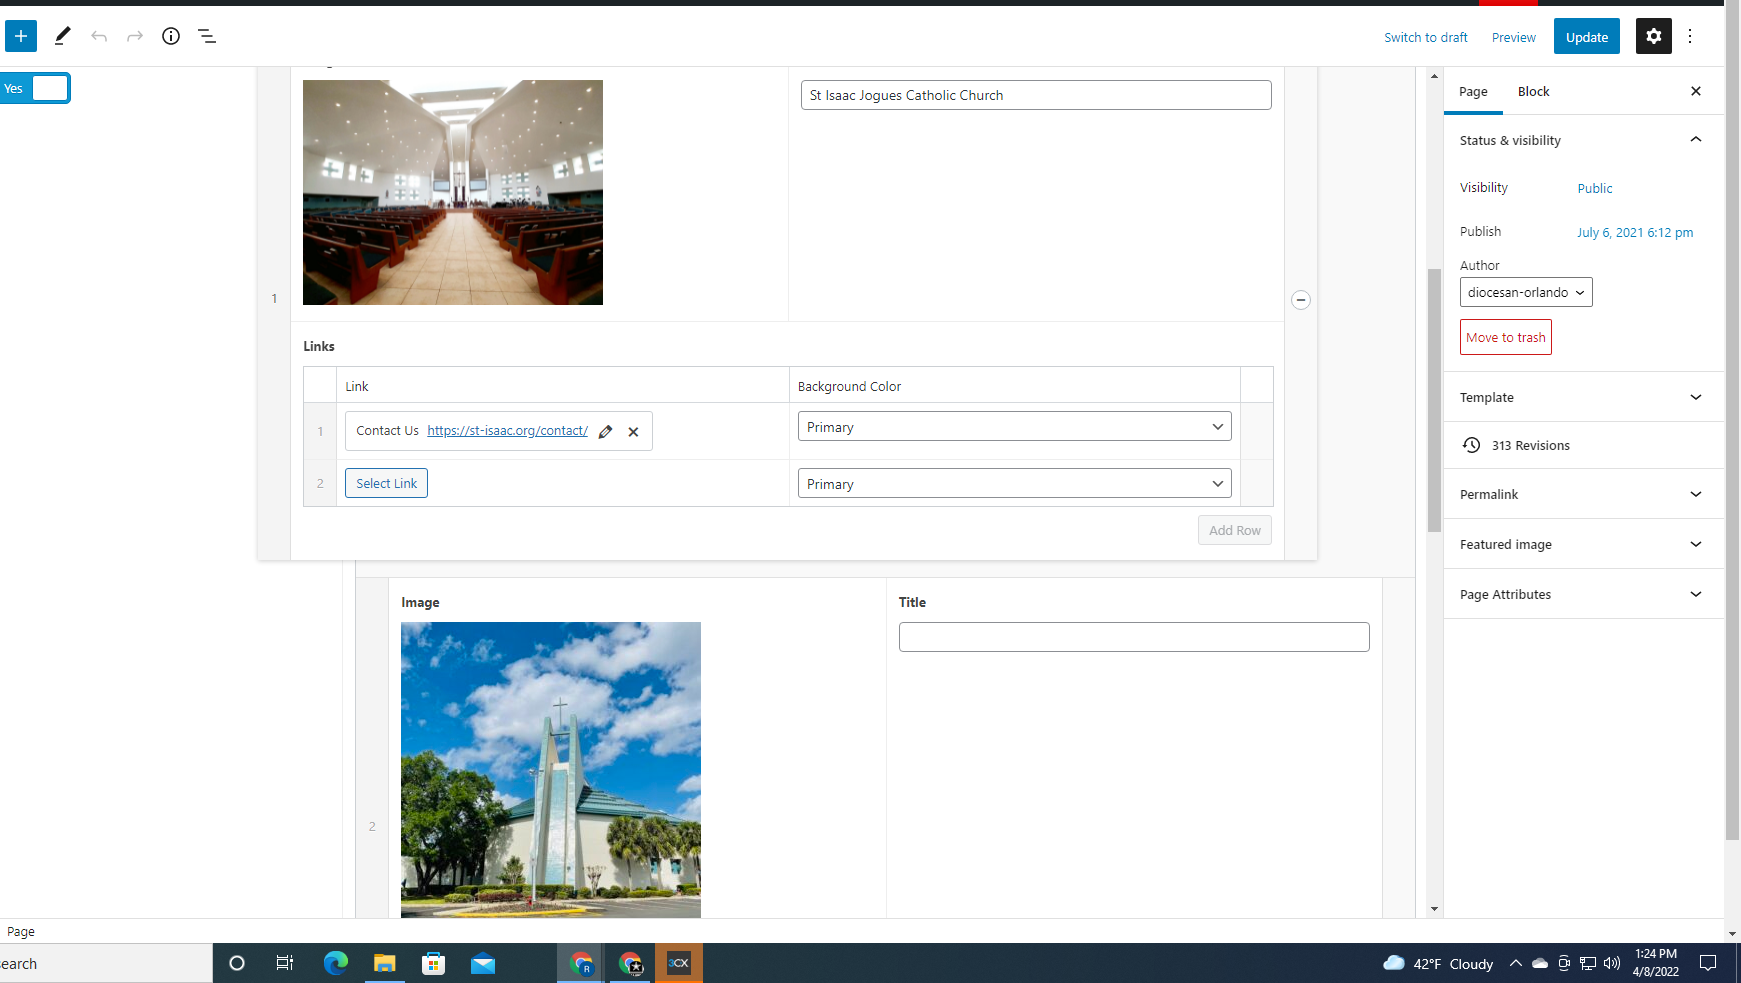Click the empty Title input field
Image resolution: width=1741 pixels, height=983 pixels.
[x=1133, y=637]
